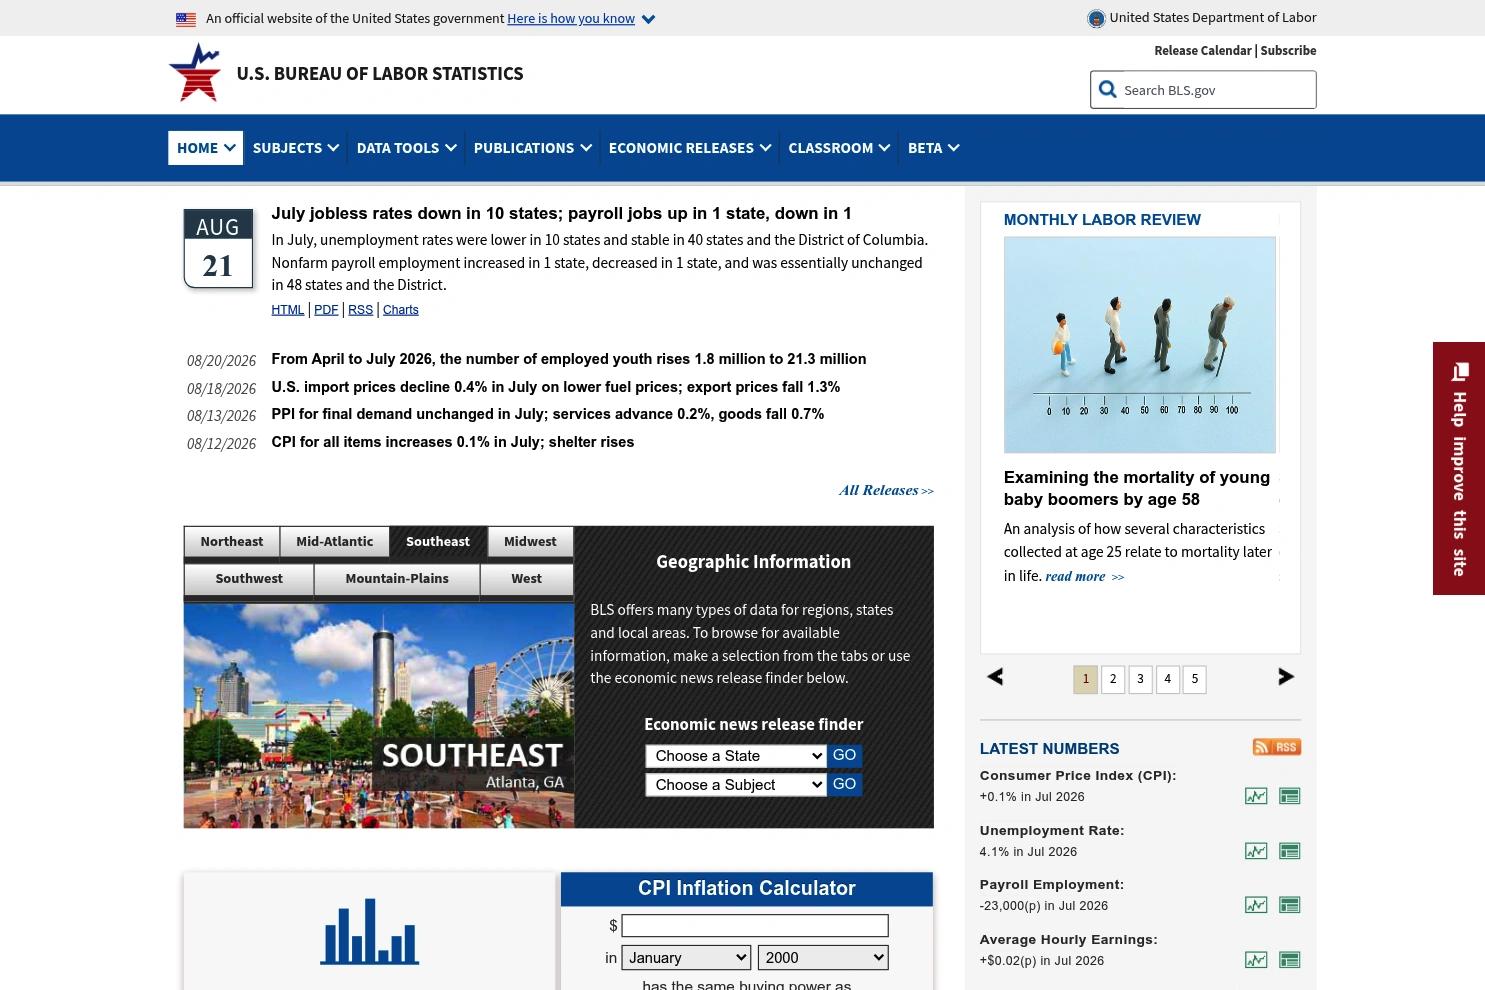1485x990 pixels.
Task: Click the CPI calculator dollar amount field
Action: click(755, 926)
